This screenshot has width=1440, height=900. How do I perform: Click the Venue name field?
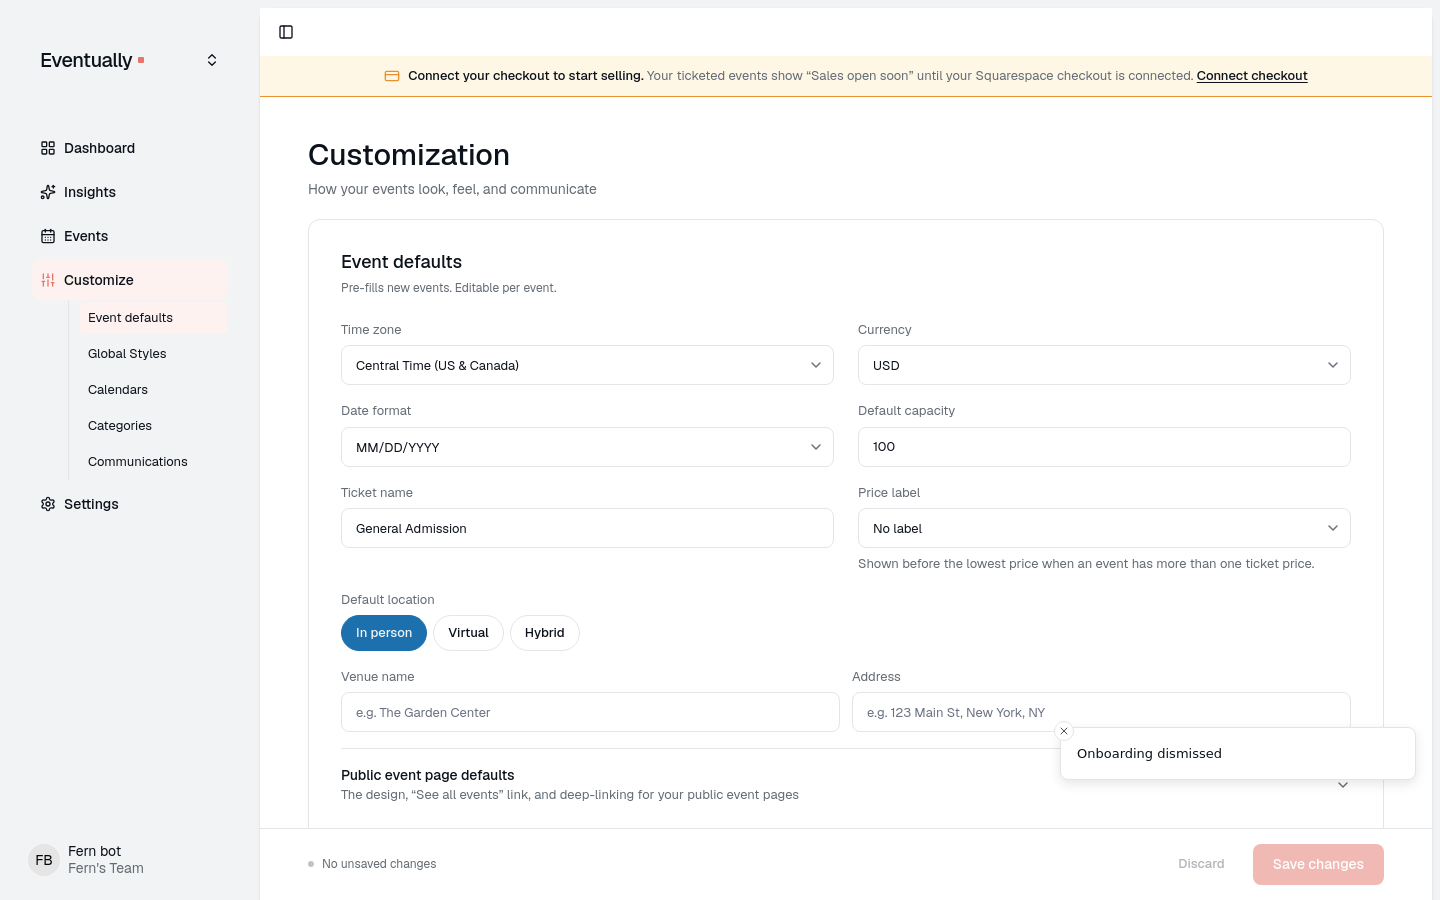590,712
